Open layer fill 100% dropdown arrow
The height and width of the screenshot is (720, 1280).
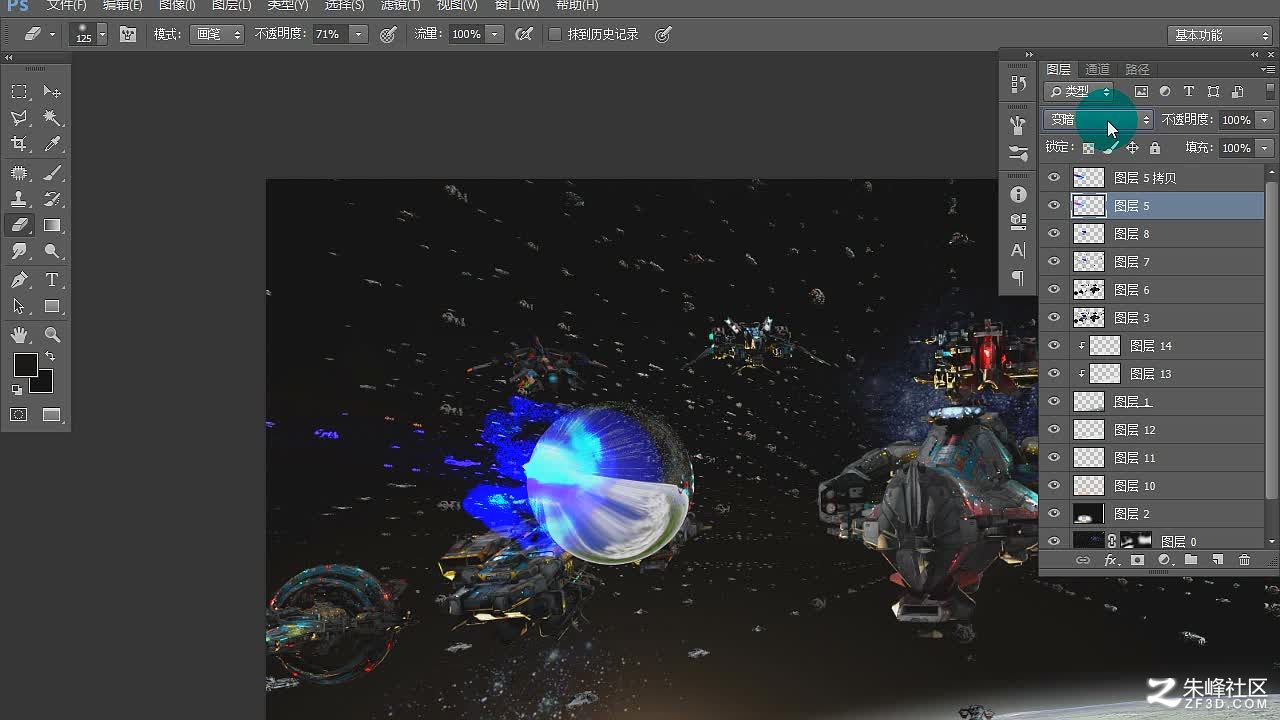[1265, 148]
